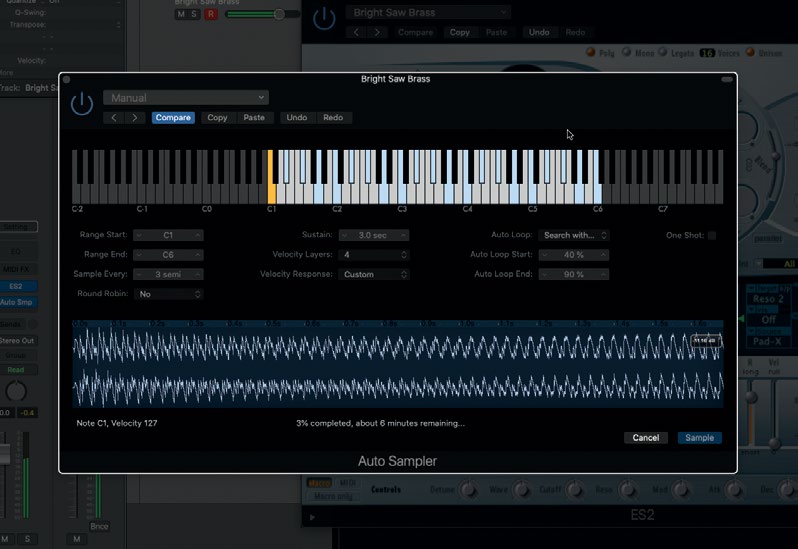Select Poly mode in ES2
The height and width of the screenshot is (549, 798).
pyautogui.click(x=591, y=52)
